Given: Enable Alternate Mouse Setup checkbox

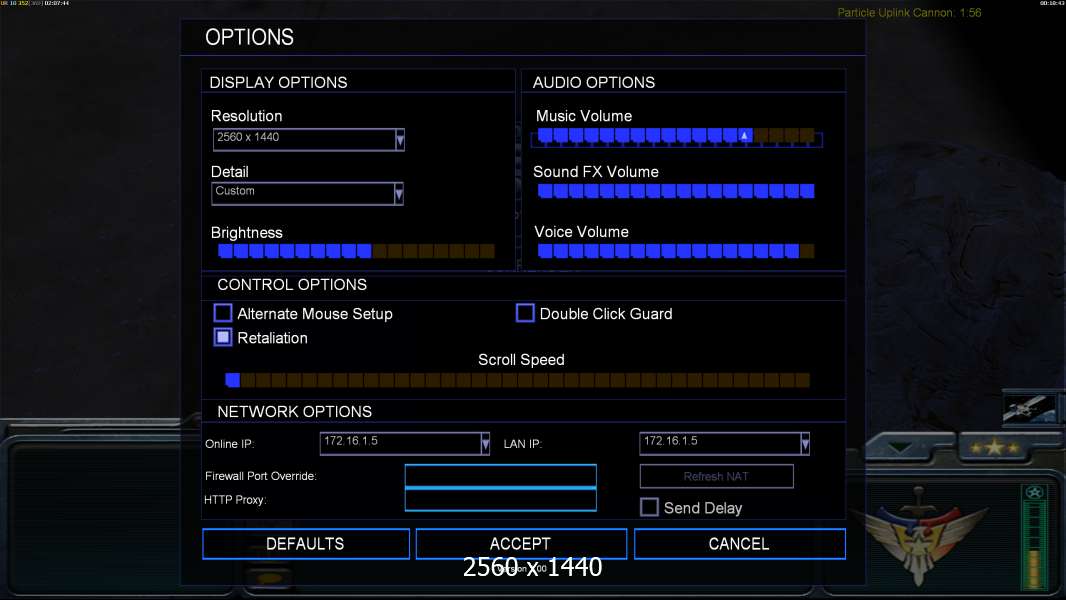Looking at the screenshot, I should 223,313.
